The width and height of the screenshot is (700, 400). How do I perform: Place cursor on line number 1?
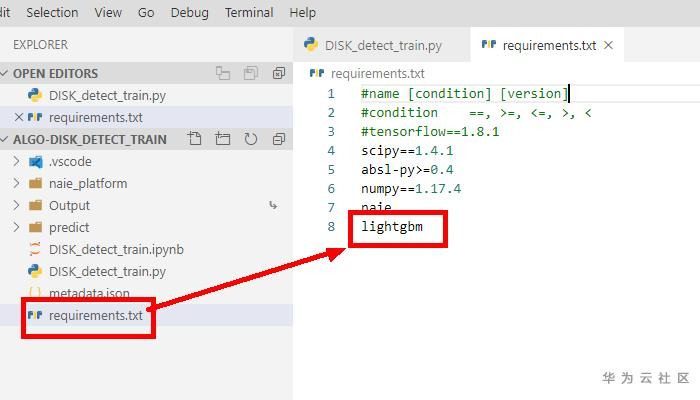[331, 94]
